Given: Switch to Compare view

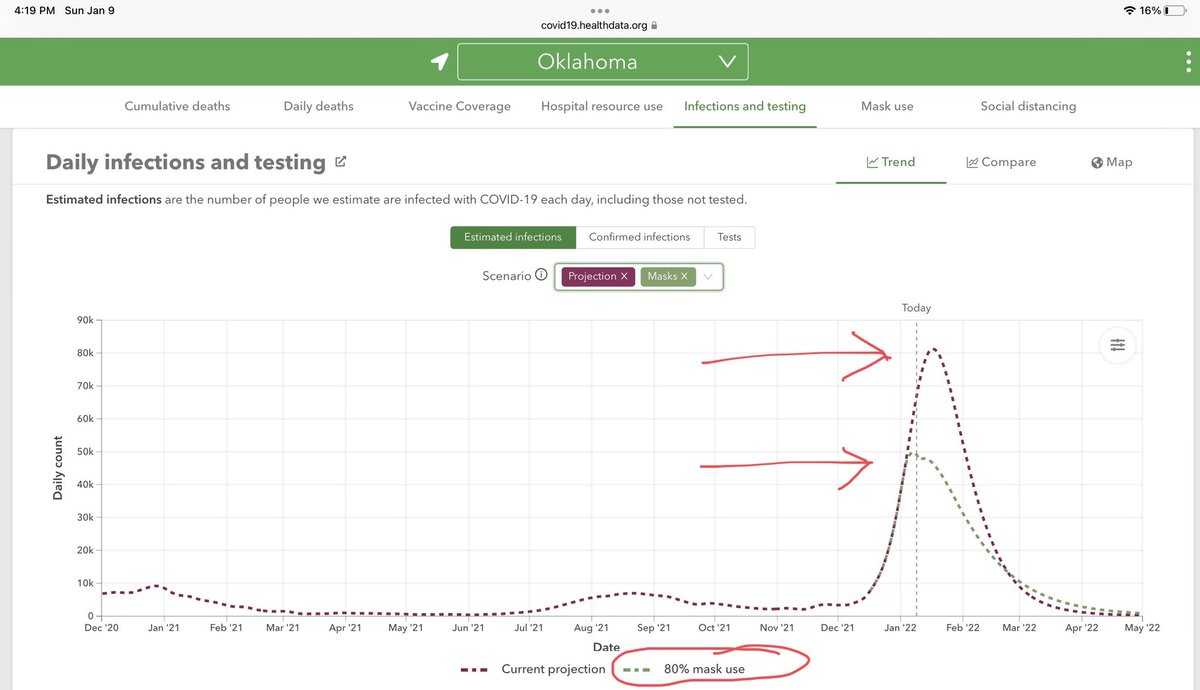Looking at the screenshot, I should (1001, 162).
